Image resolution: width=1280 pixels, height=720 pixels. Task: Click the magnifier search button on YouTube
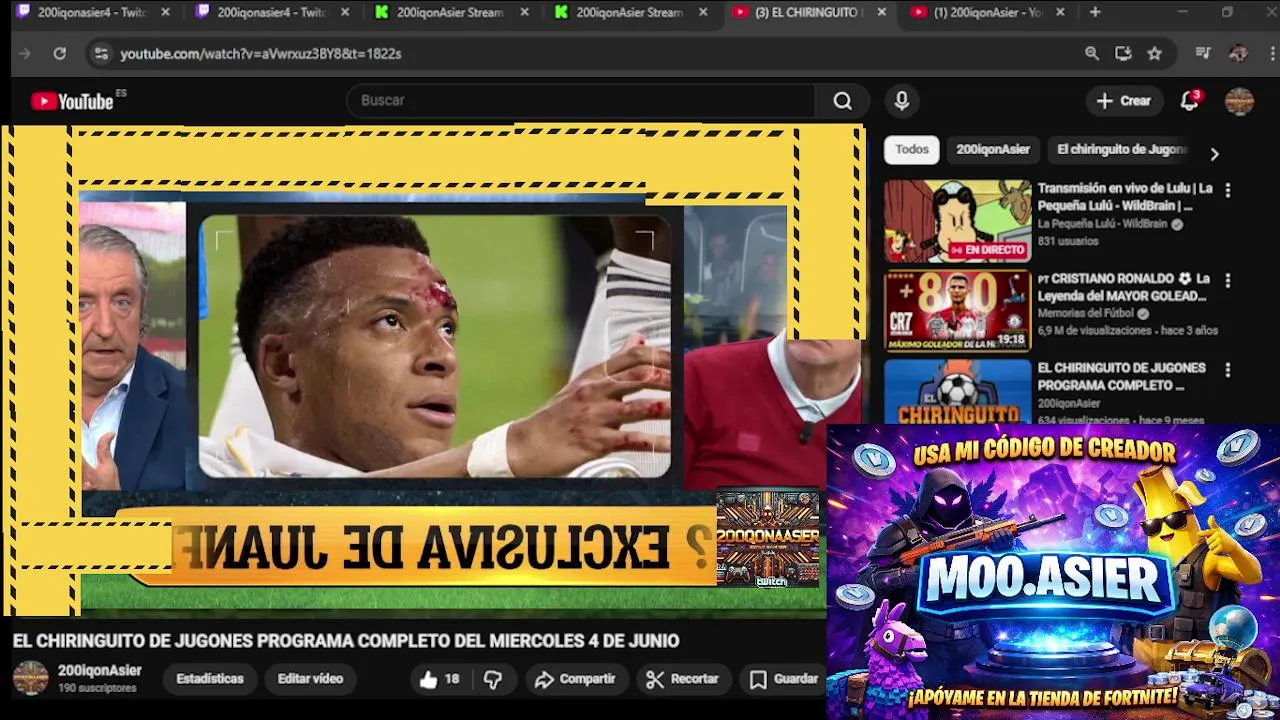[x=843, y=101]
